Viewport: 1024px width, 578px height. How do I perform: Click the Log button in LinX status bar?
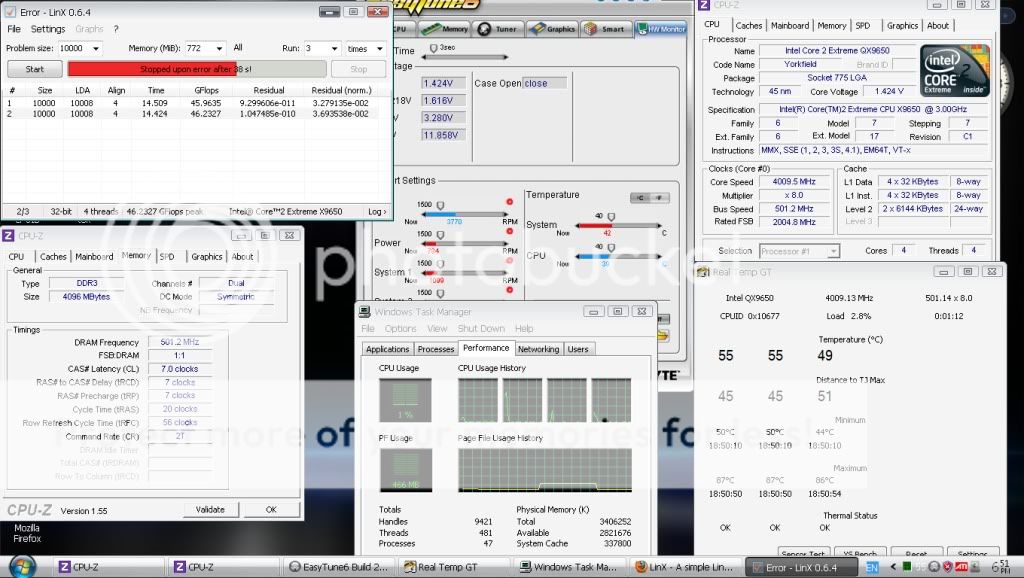(376, 211)
